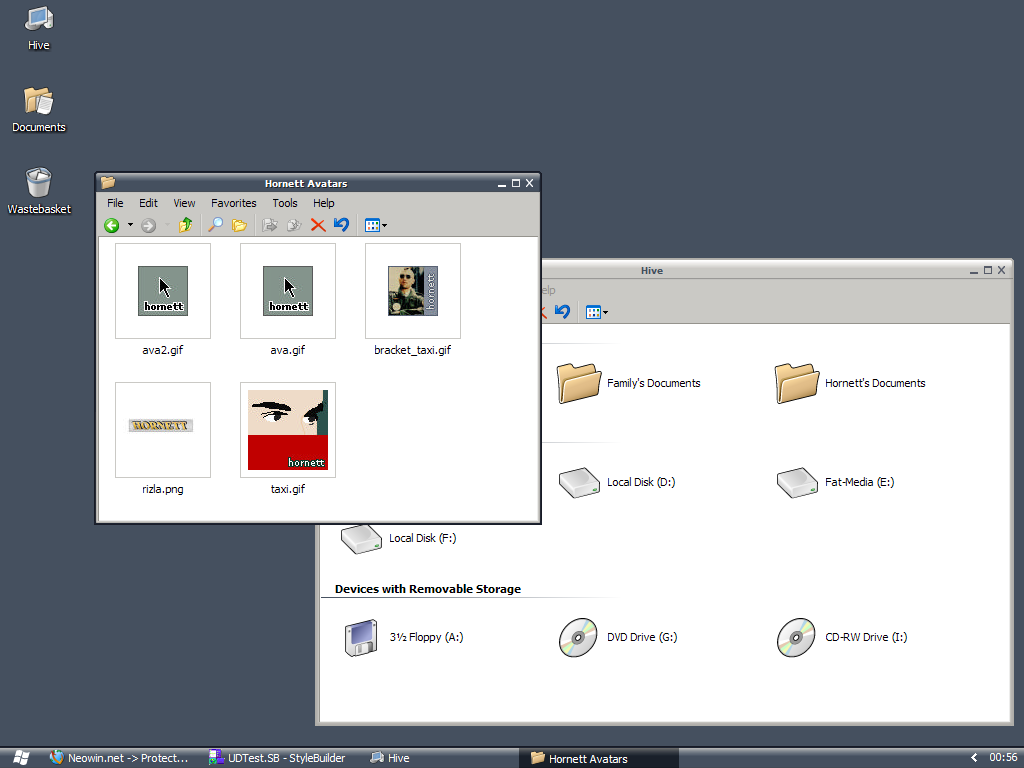Open the DVD Drive (G:) icon
Screen dimensions: 1024x768
[577, 637]
